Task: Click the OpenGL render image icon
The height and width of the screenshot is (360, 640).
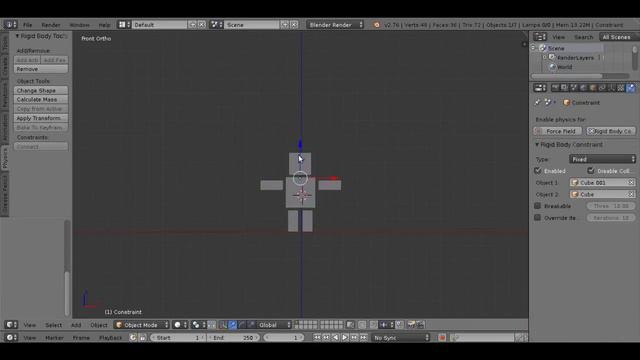Action: (x=411, y=325)
